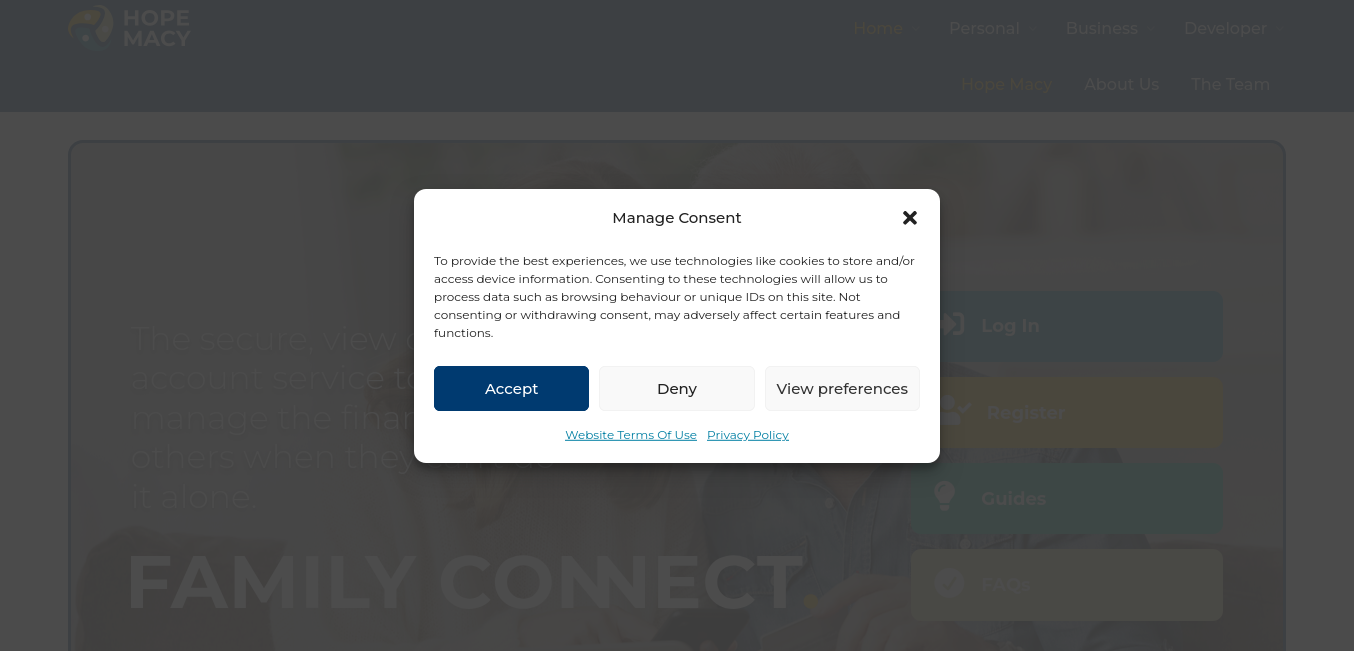Click the FAQs checkmark circle icon
Viewport: 1366px width, 651px height.
click(949, 584)
